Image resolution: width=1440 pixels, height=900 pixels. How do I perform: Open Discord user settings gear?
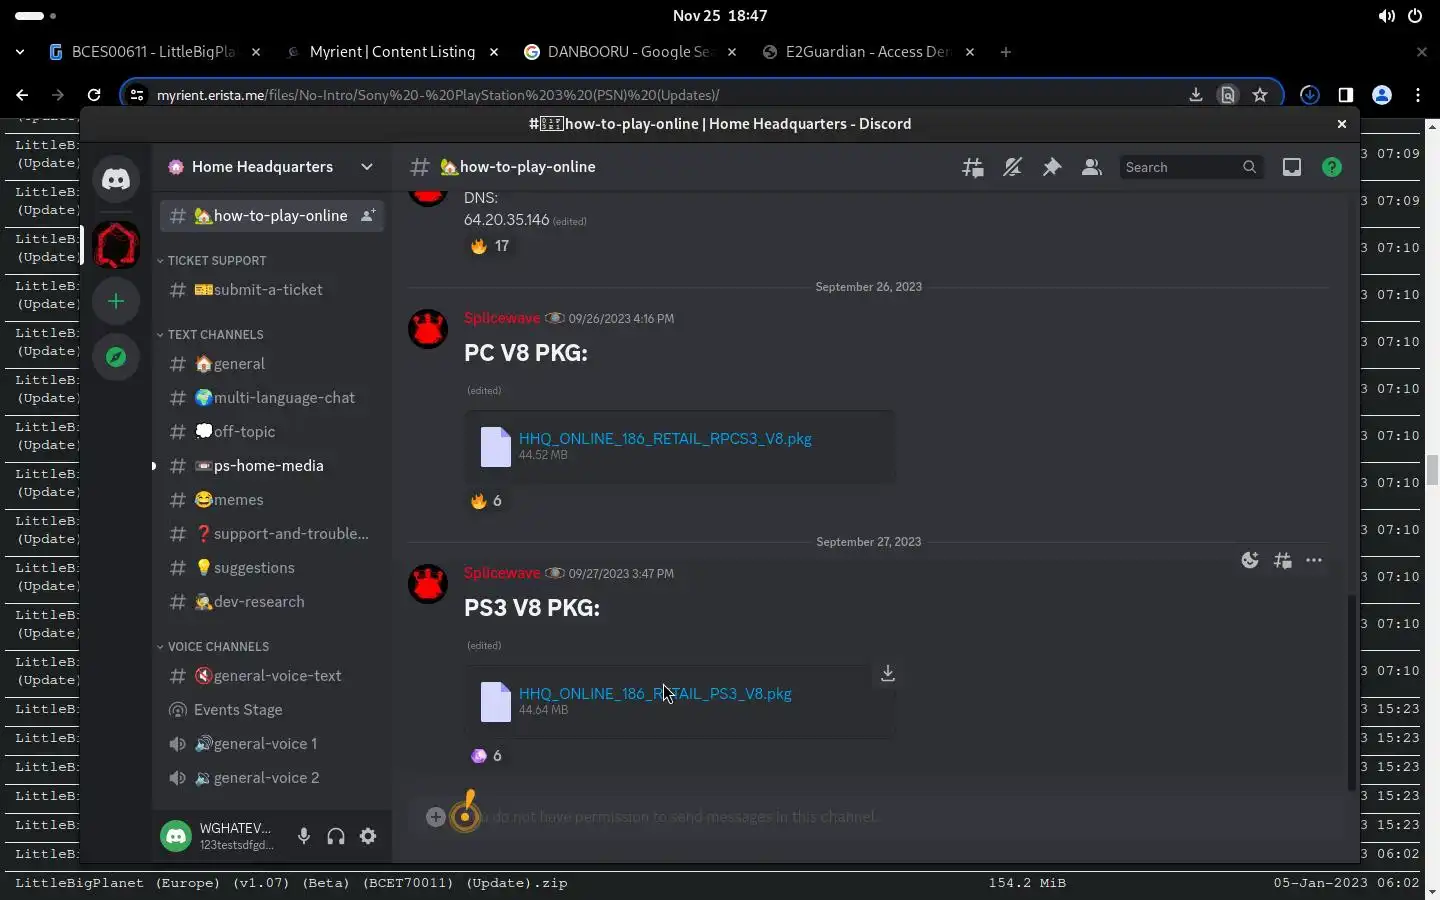click(x=368, y=836)
